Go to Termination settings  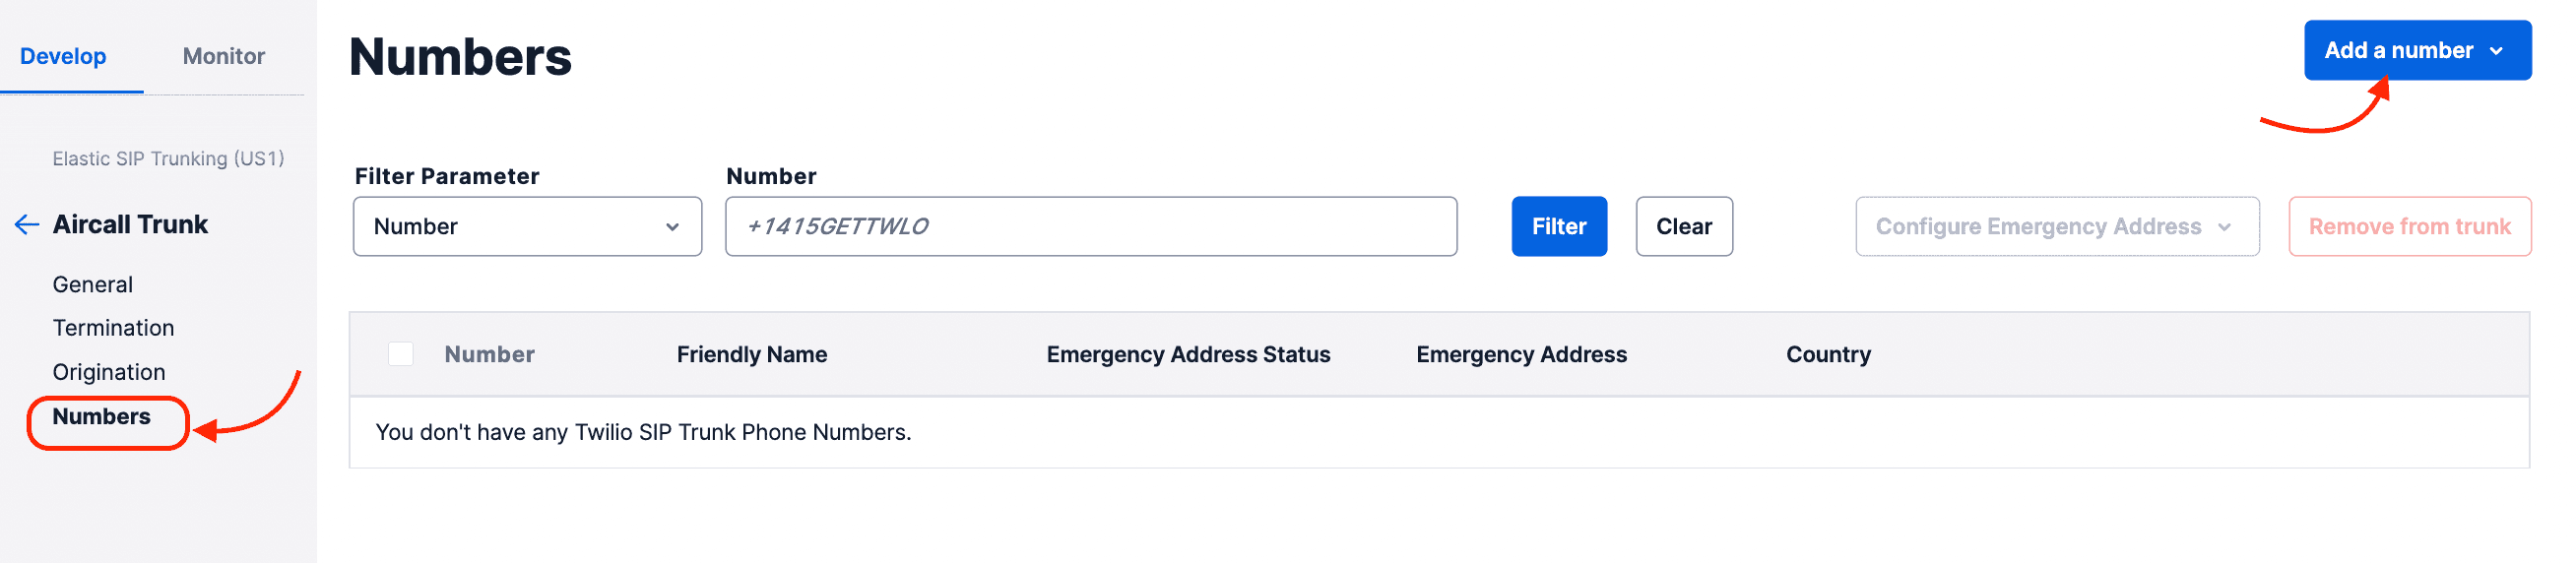click(113, 328)
